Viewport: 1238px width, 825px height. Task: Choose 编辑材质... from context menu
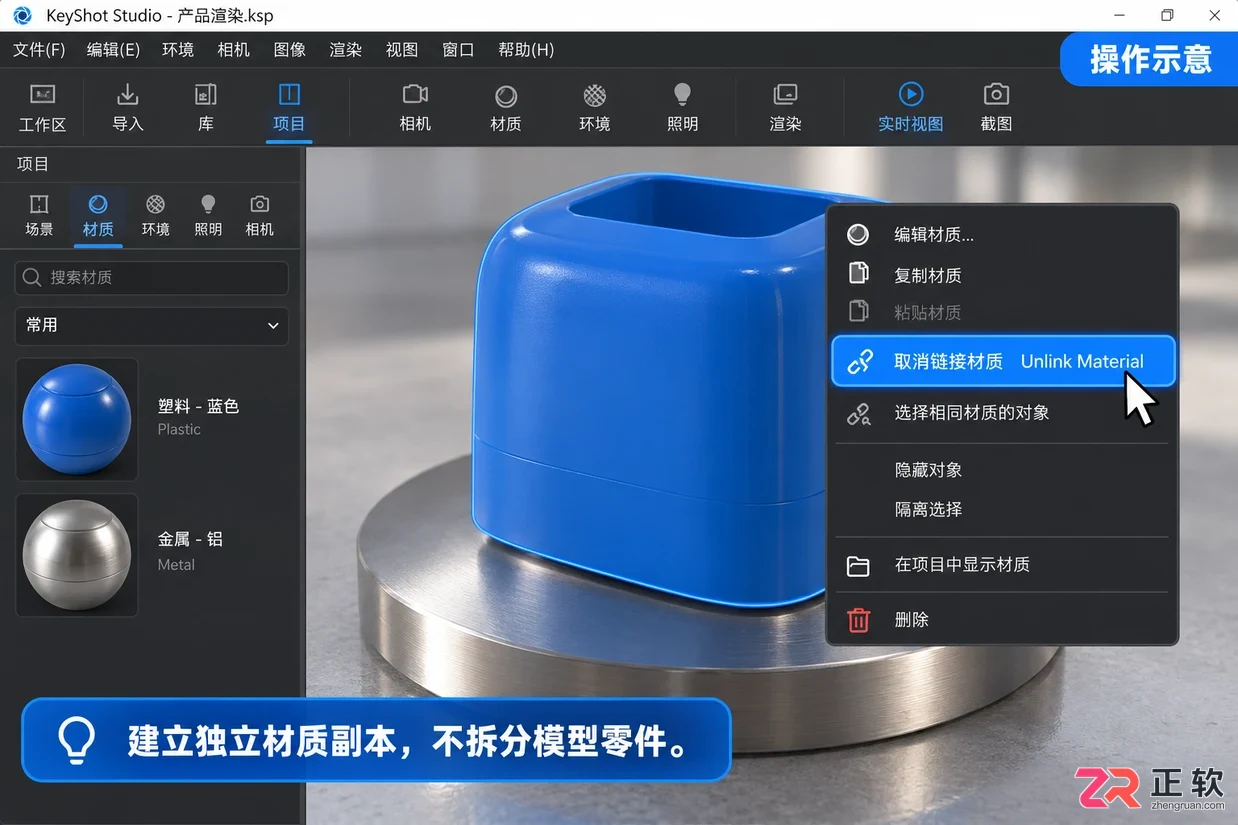(1002, 235)
